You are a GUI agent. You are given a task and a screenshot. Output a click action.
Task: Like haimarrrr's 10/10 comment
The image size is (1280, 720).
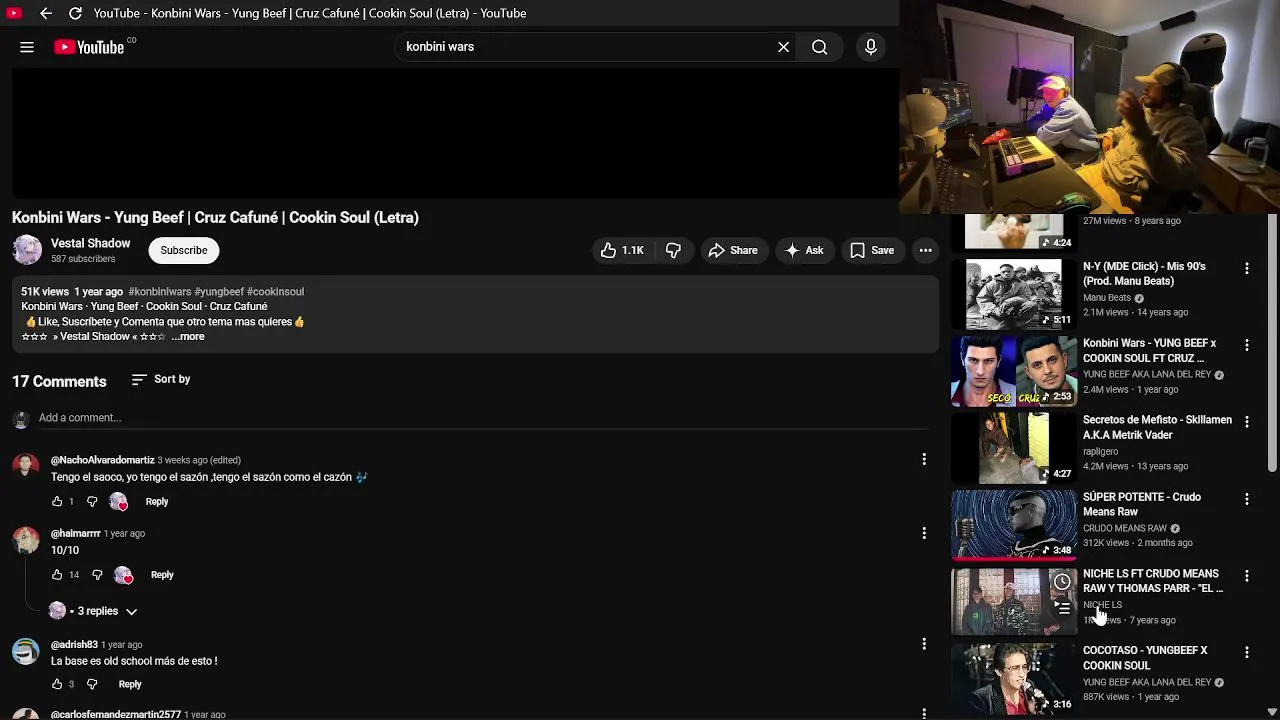tap(57, 575)
